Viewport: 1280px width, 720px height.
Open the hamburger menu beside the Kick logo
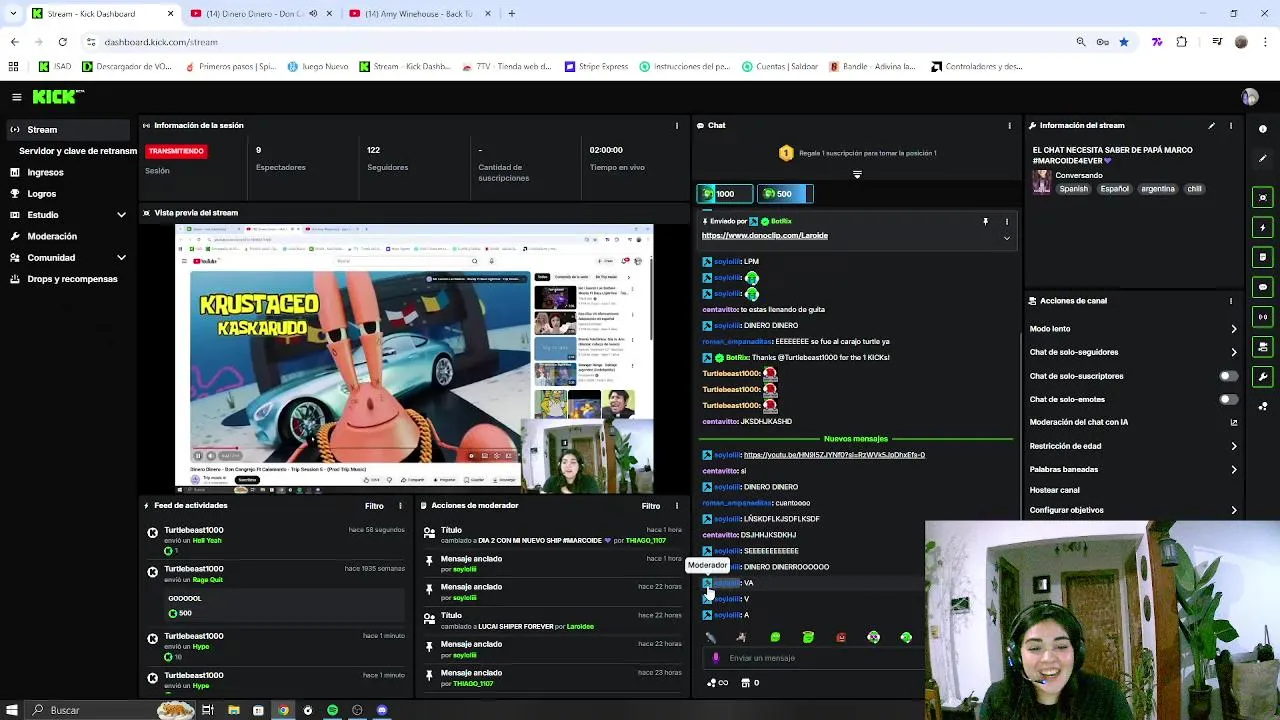pyautogui.click(x=17, y=97)
